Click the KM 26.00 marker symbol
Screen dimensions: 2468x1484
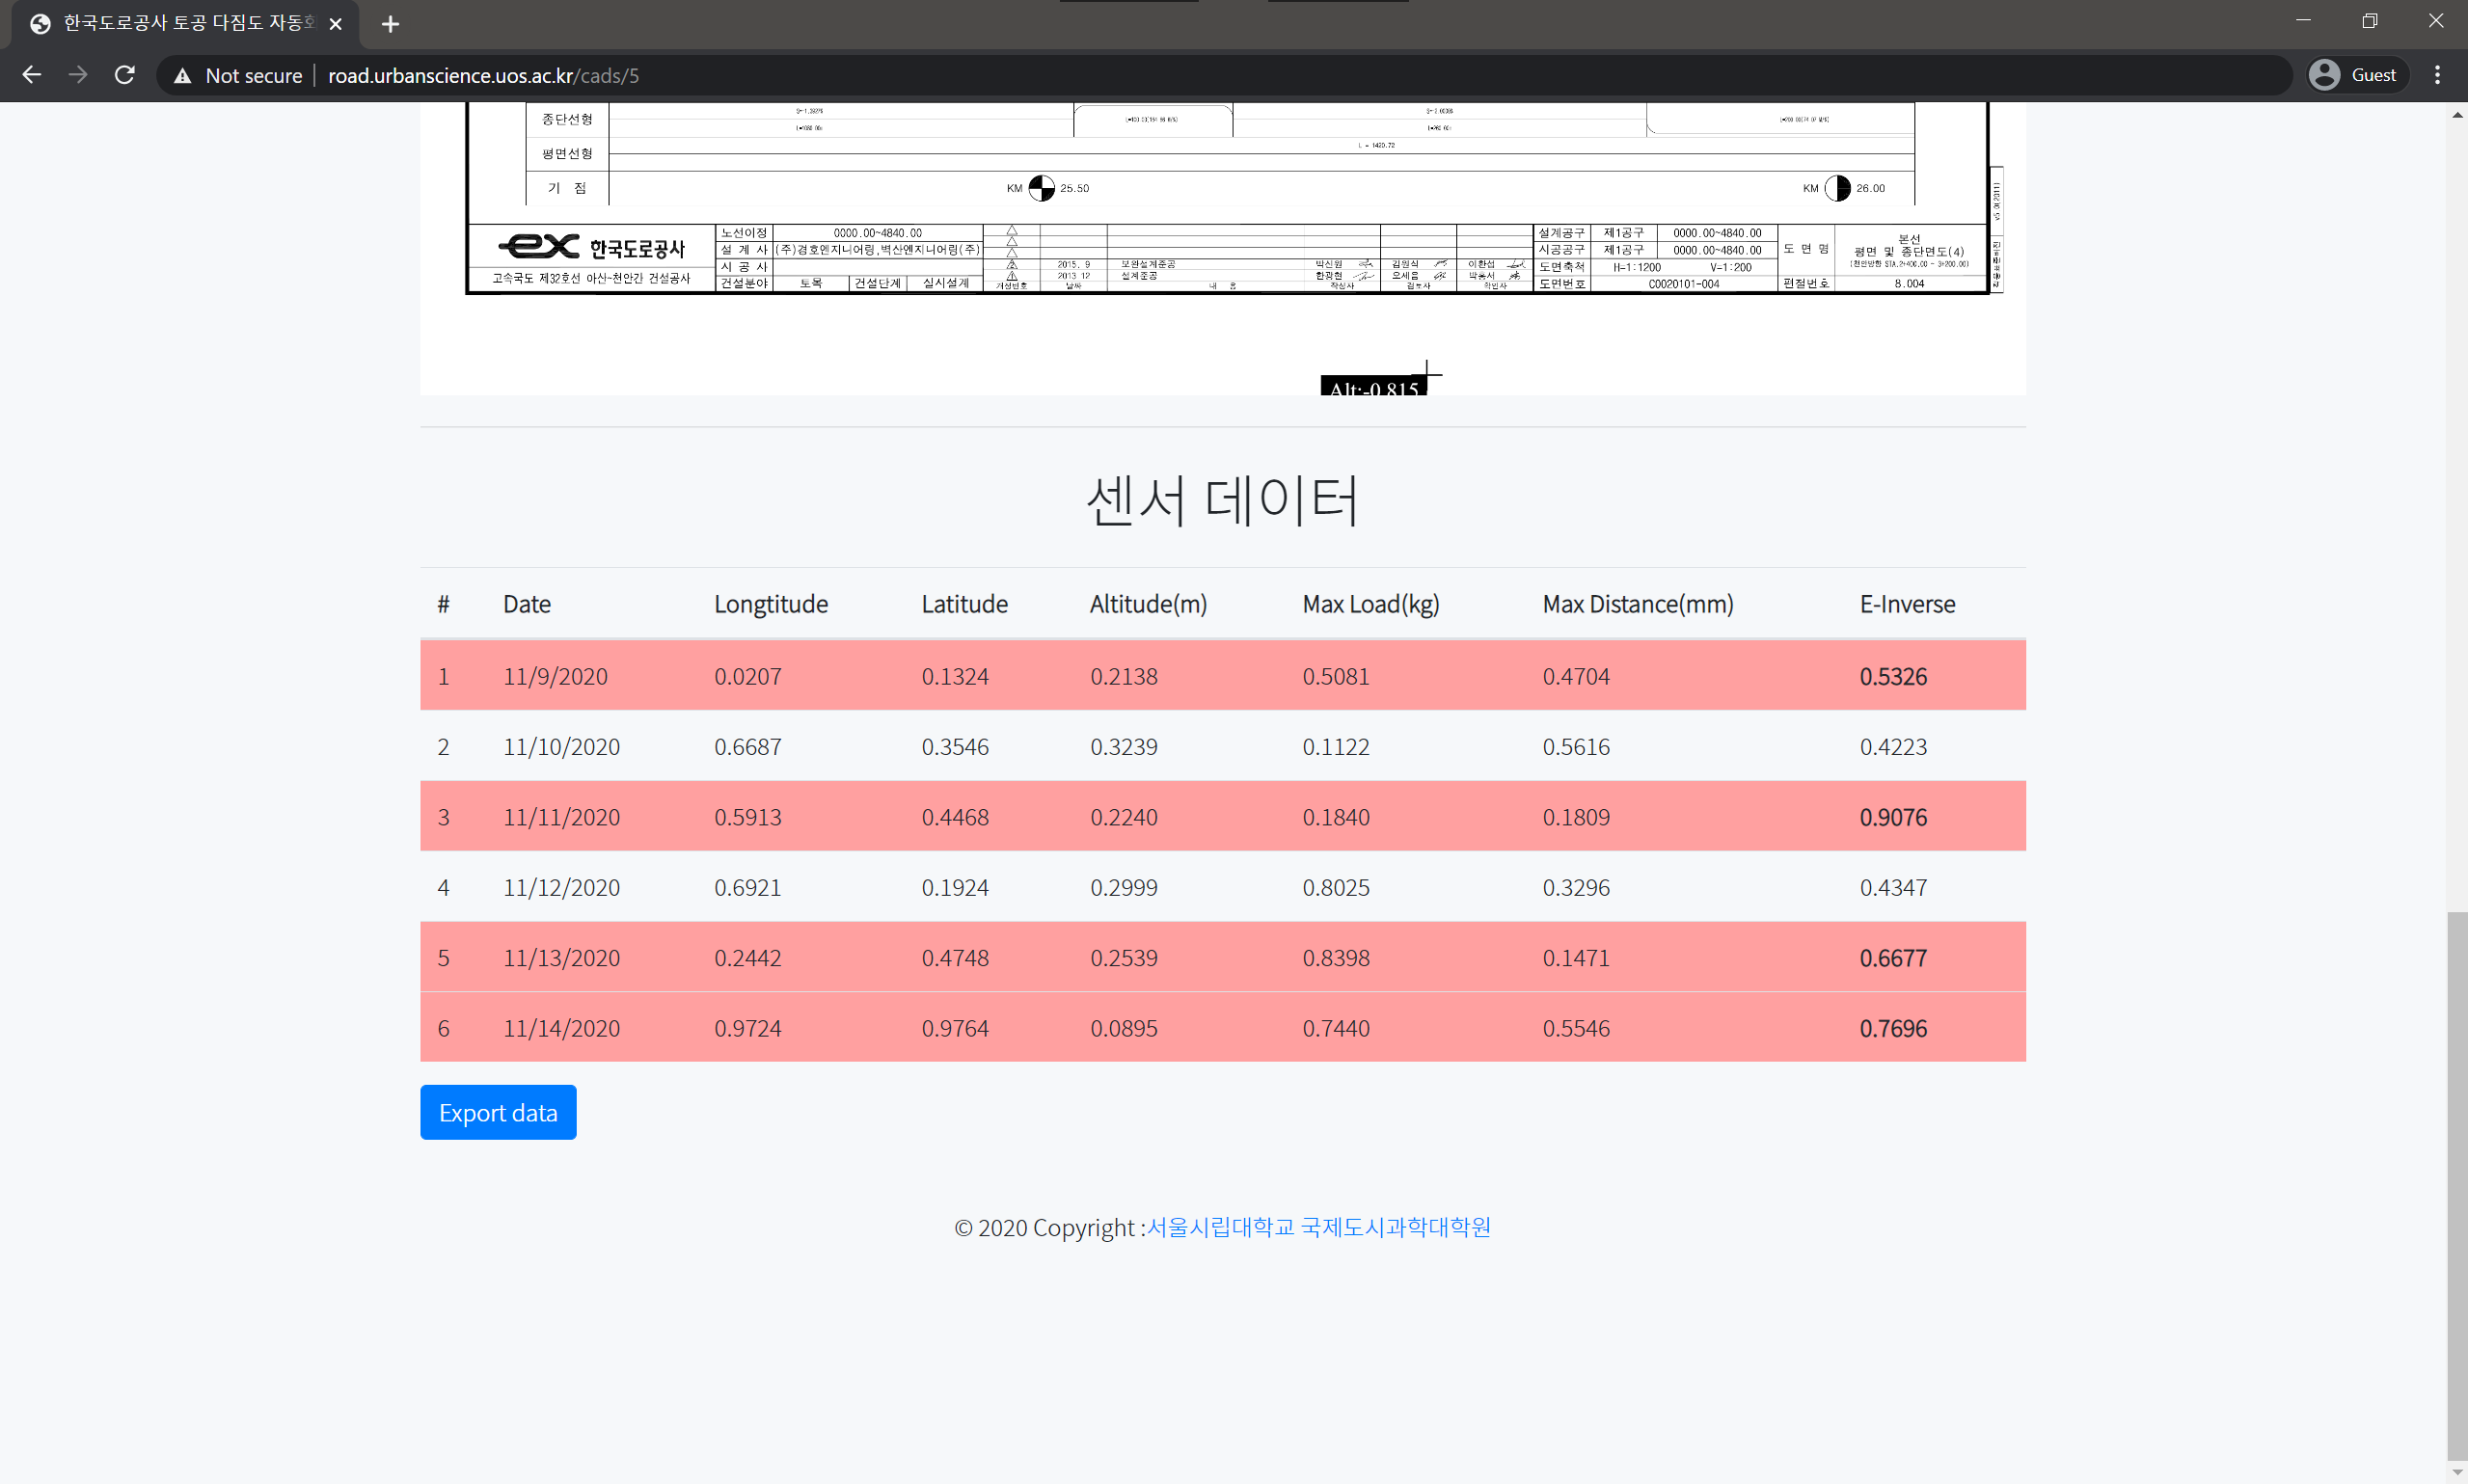(1837, 188)
